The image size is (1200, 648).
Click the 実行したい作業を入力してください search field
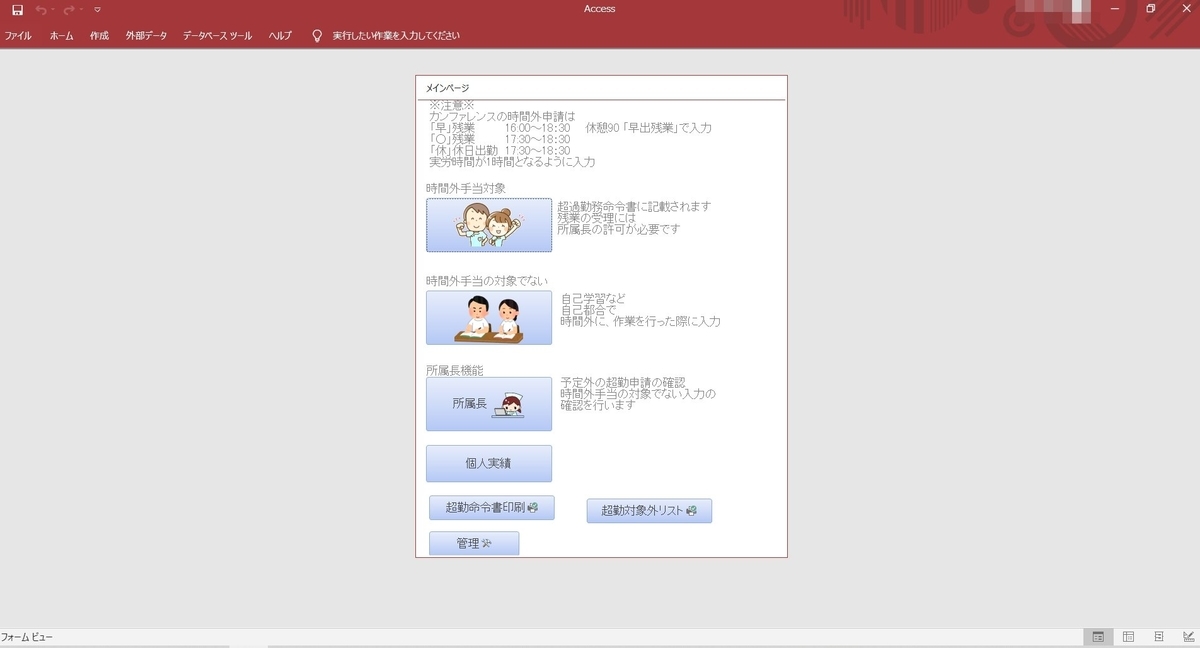pos(396,35)
